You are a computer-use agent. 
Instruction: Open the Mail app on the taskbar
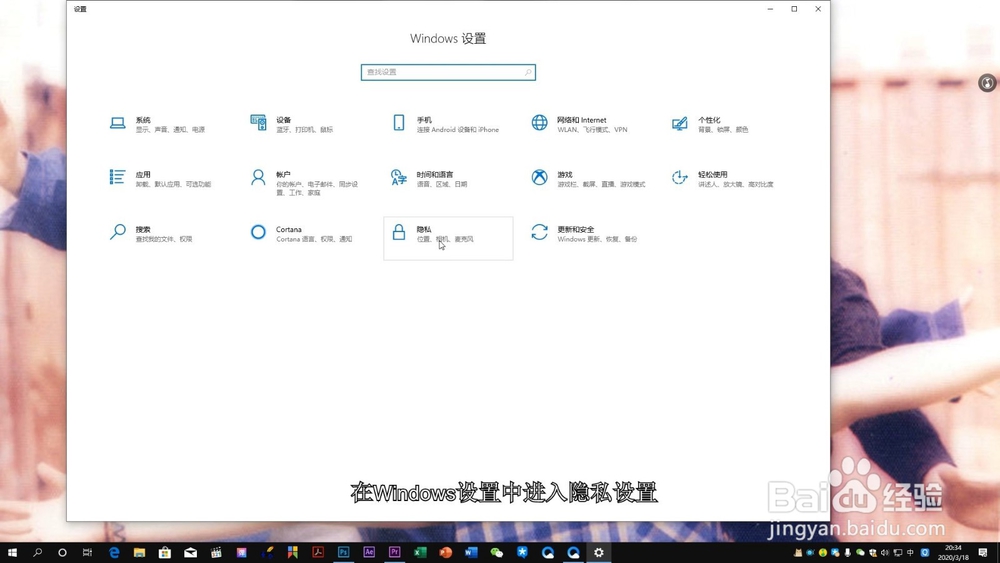(190, 552)
